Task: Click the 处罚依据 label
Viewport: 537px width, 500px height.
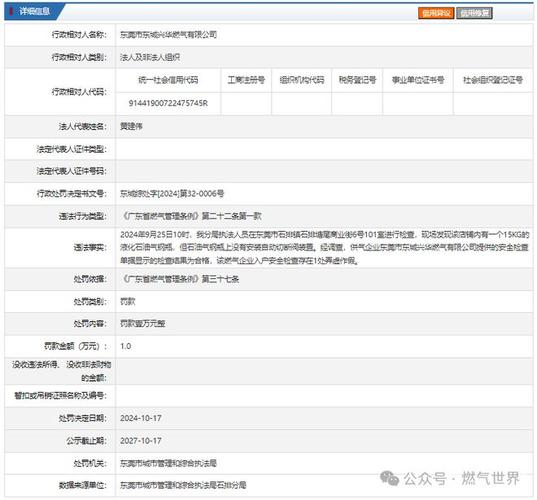Action: pos(90,279)
